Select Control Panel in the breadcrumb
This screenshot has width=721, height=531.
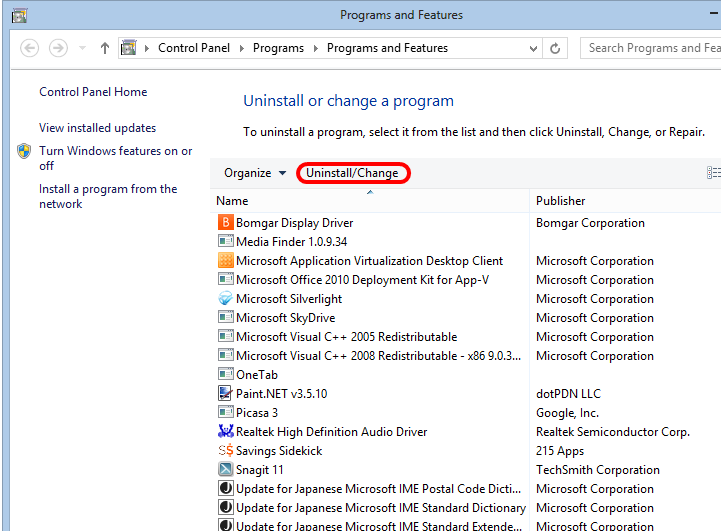coord(194,48)
